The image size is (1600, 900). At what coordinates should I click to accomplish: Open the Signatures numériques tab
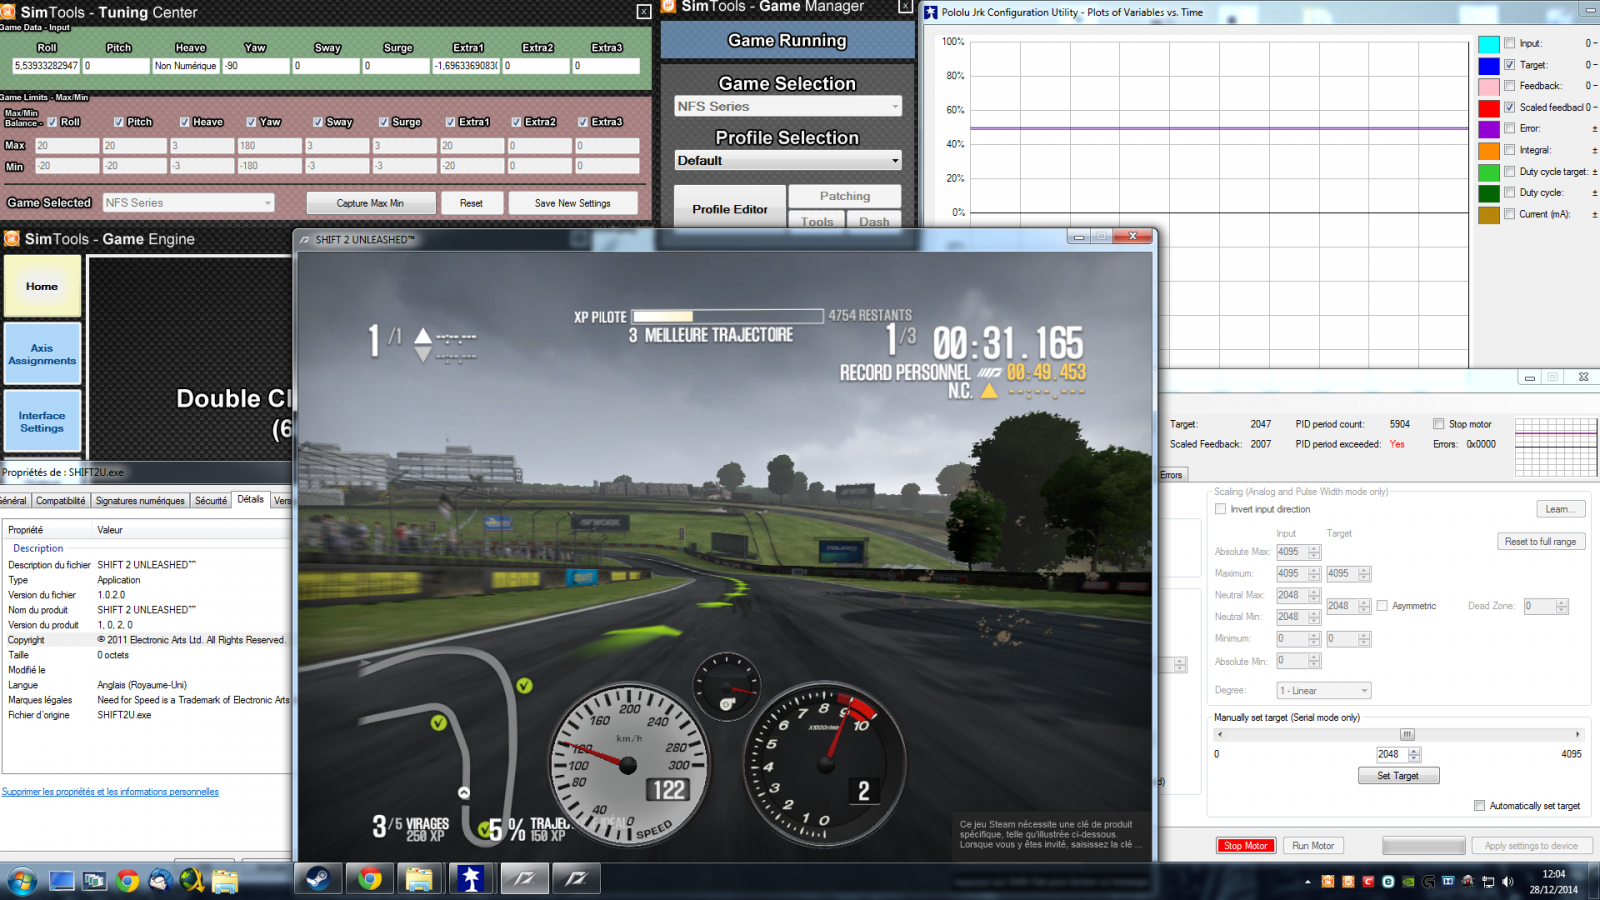(140, 501)
